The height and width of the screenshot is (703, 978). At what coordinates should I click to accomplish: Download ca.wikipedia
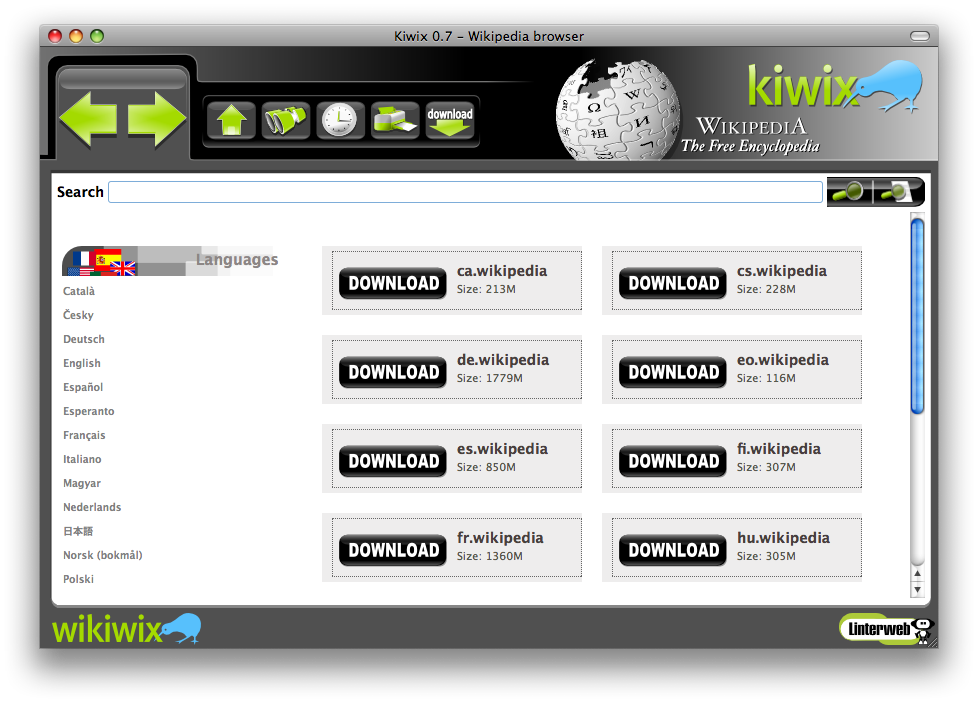pyautogui.click(x=393, y=283)
